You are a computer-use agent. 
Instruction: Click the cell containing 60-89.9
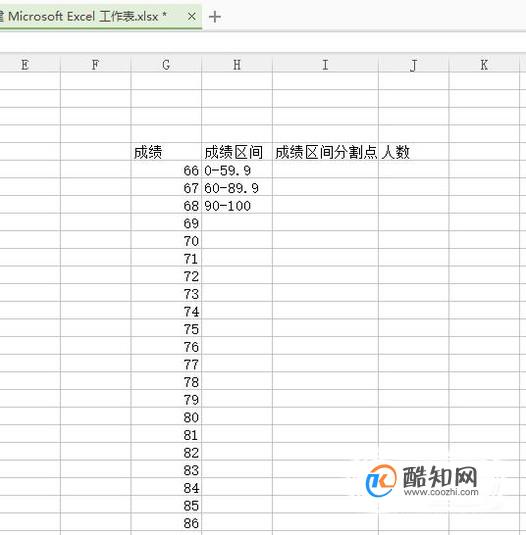(237, 188)
